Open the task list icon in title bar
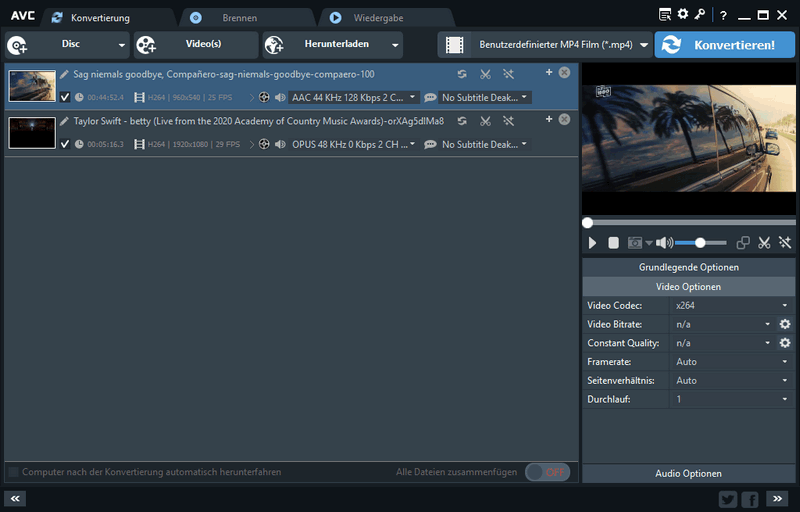 (x=665, y=15)
